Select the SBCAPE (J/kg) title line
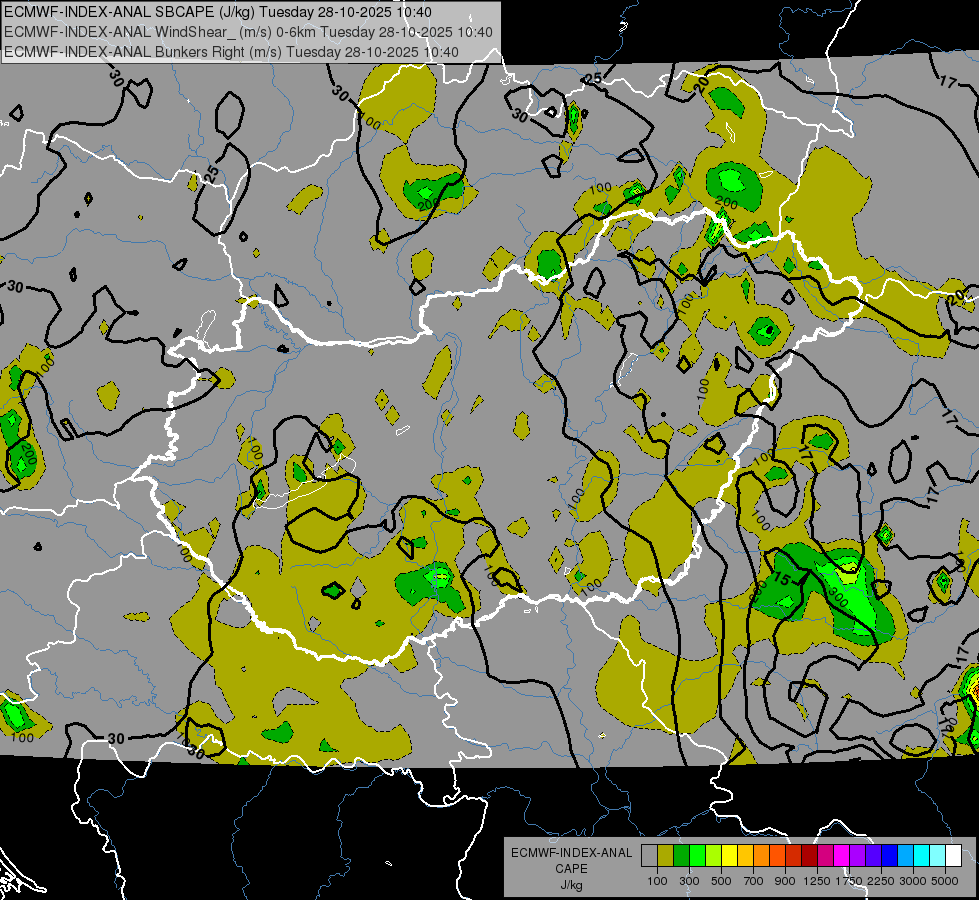This screenshot has height=900, width=979. (218, 12)
